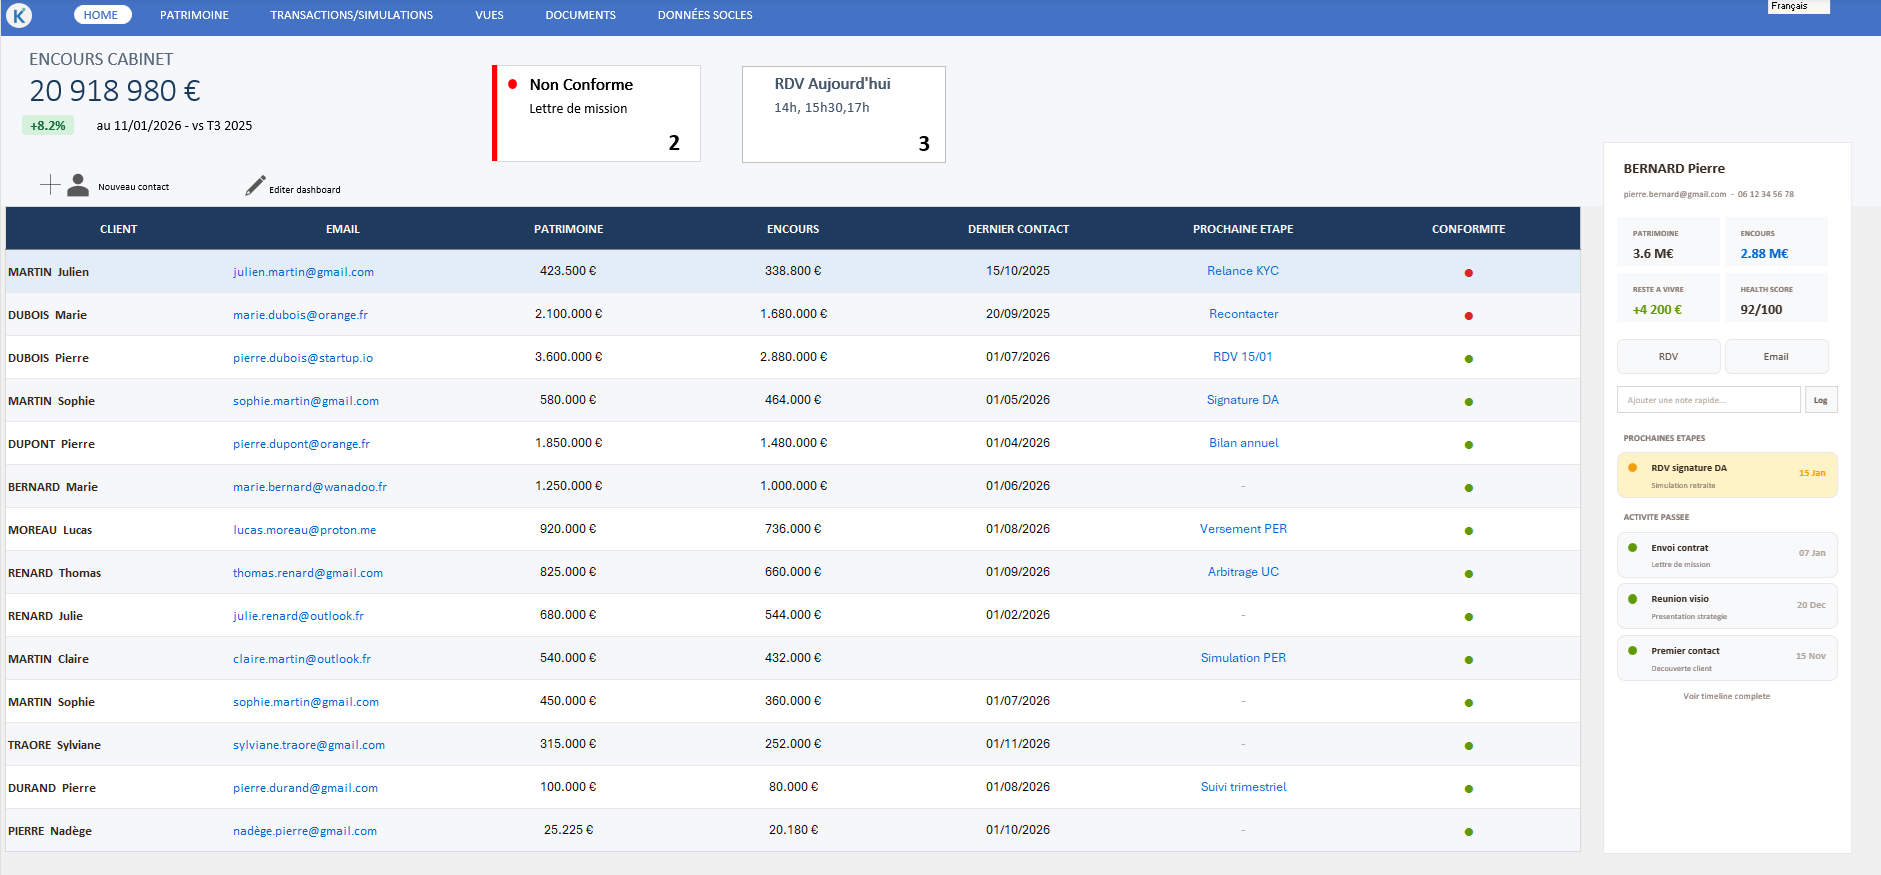Open the RDV Aujourd'hui card

click(x=844, y=114)
